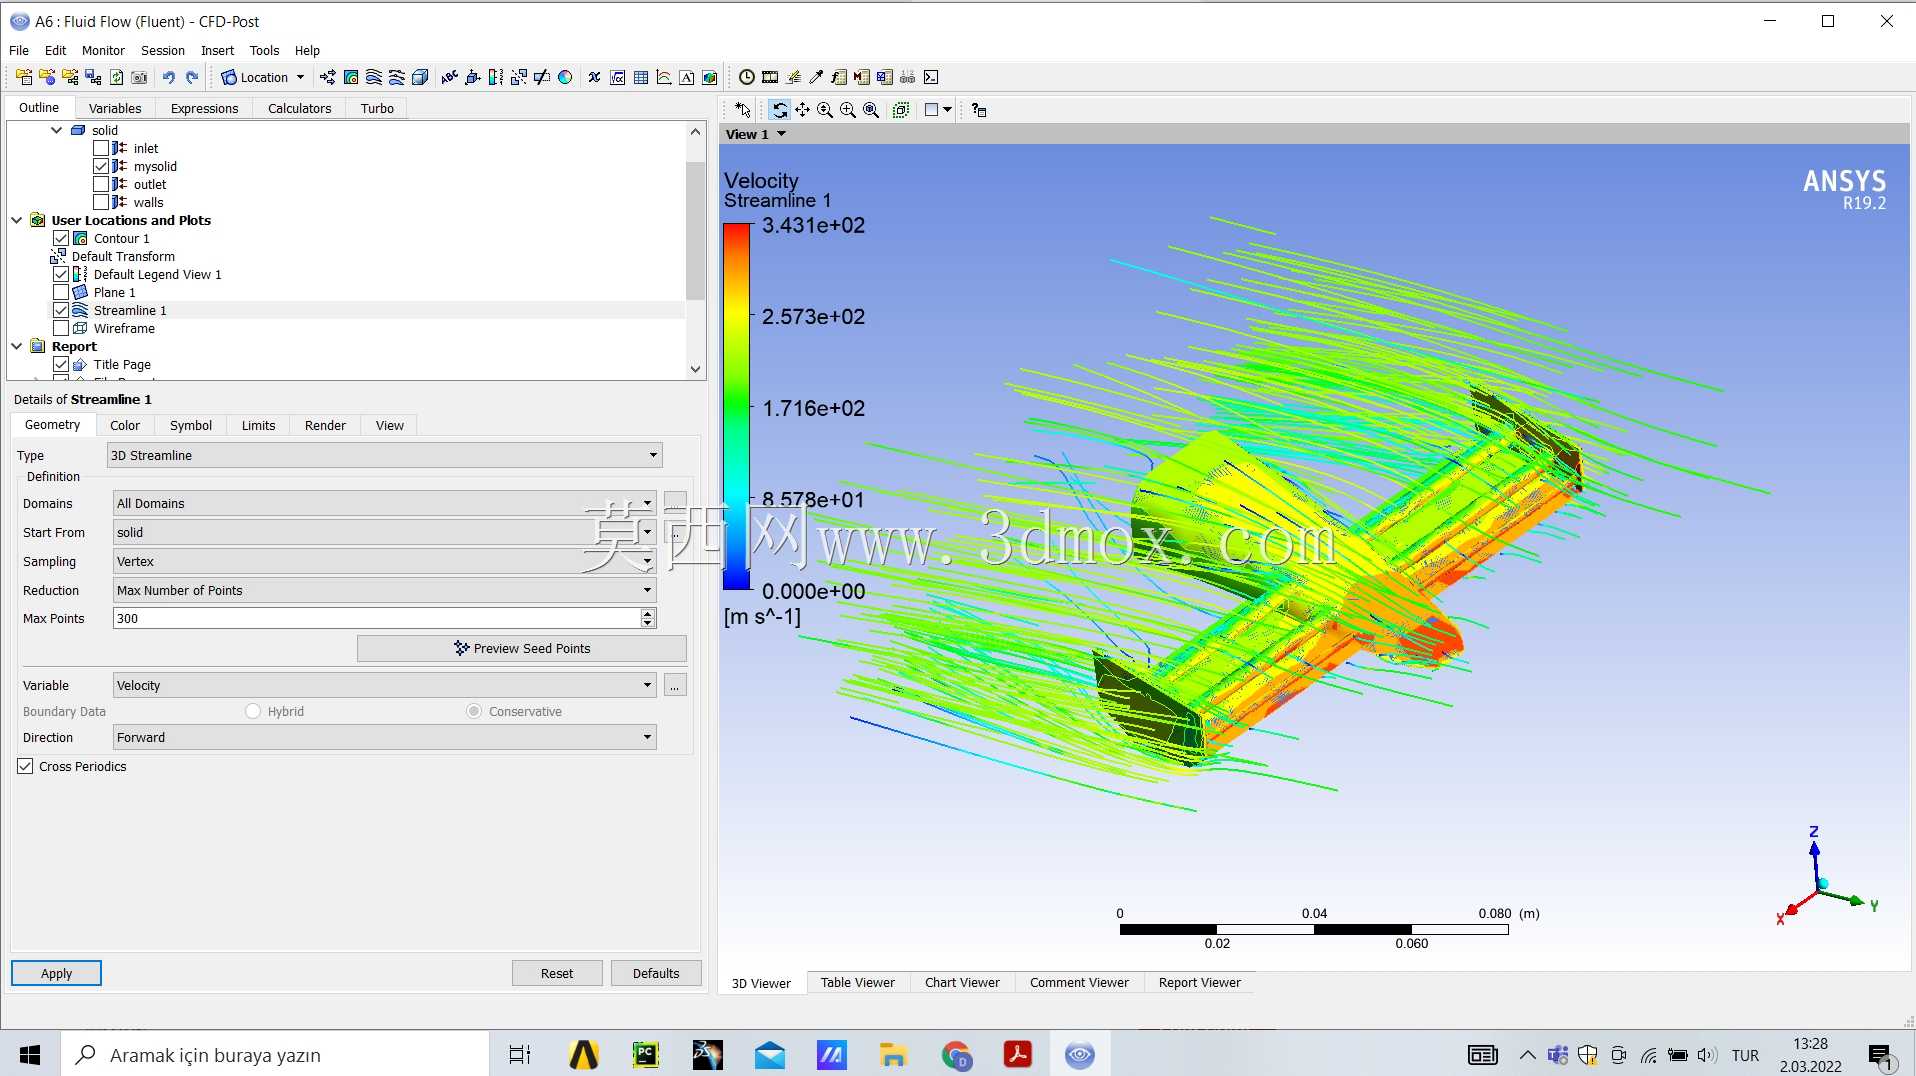Click the Apply button
Screen dimensions: 1916x1076
56,973
